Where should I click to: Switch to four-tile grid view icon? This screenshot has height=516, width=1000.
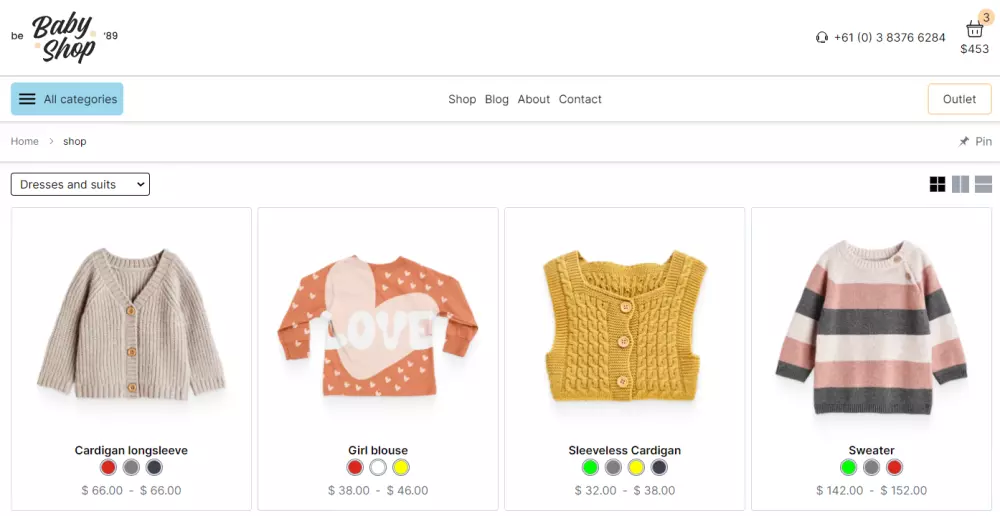pyautogui.click(x=938, y=184)
